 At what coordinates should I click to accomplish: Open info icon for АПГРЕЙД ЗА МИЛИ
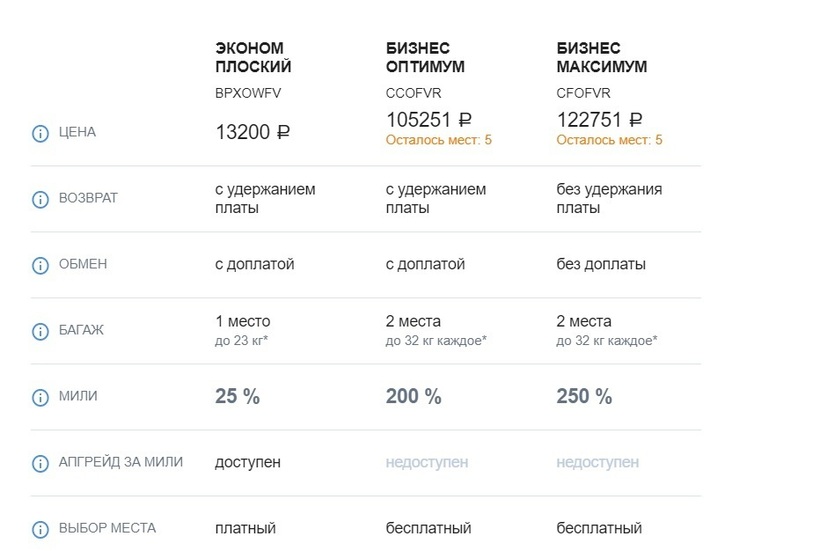click(40, 463)
